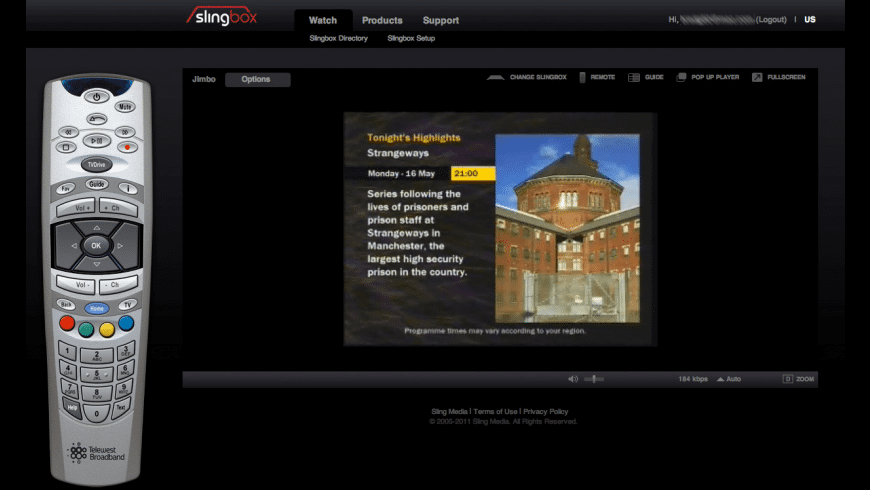870x490 pixels.
Task: Click the down arrow on the remote d-pad
Action: [97, 264]
